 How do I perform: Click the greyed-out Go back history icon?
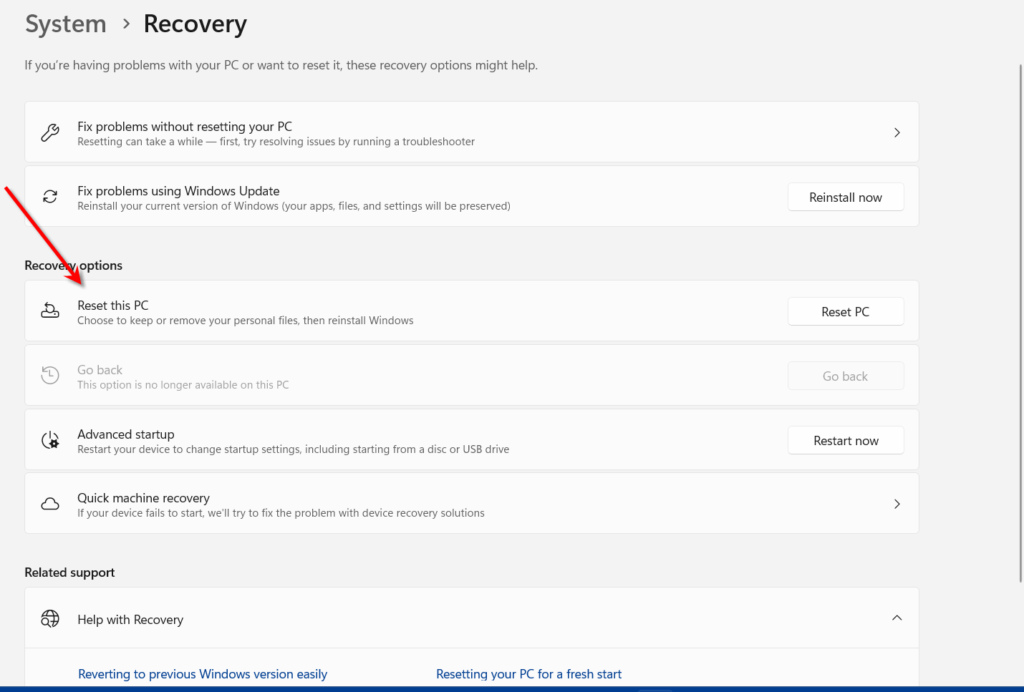50,376
